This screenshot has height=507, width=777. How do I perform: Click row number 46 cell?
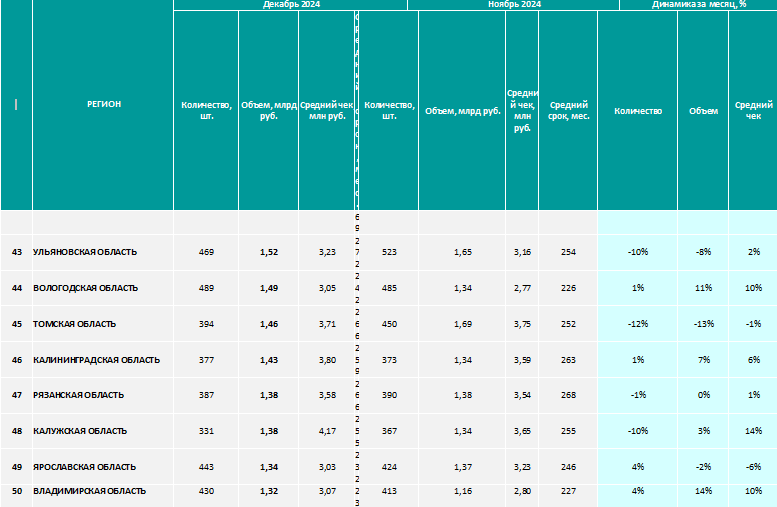(17, 360)
